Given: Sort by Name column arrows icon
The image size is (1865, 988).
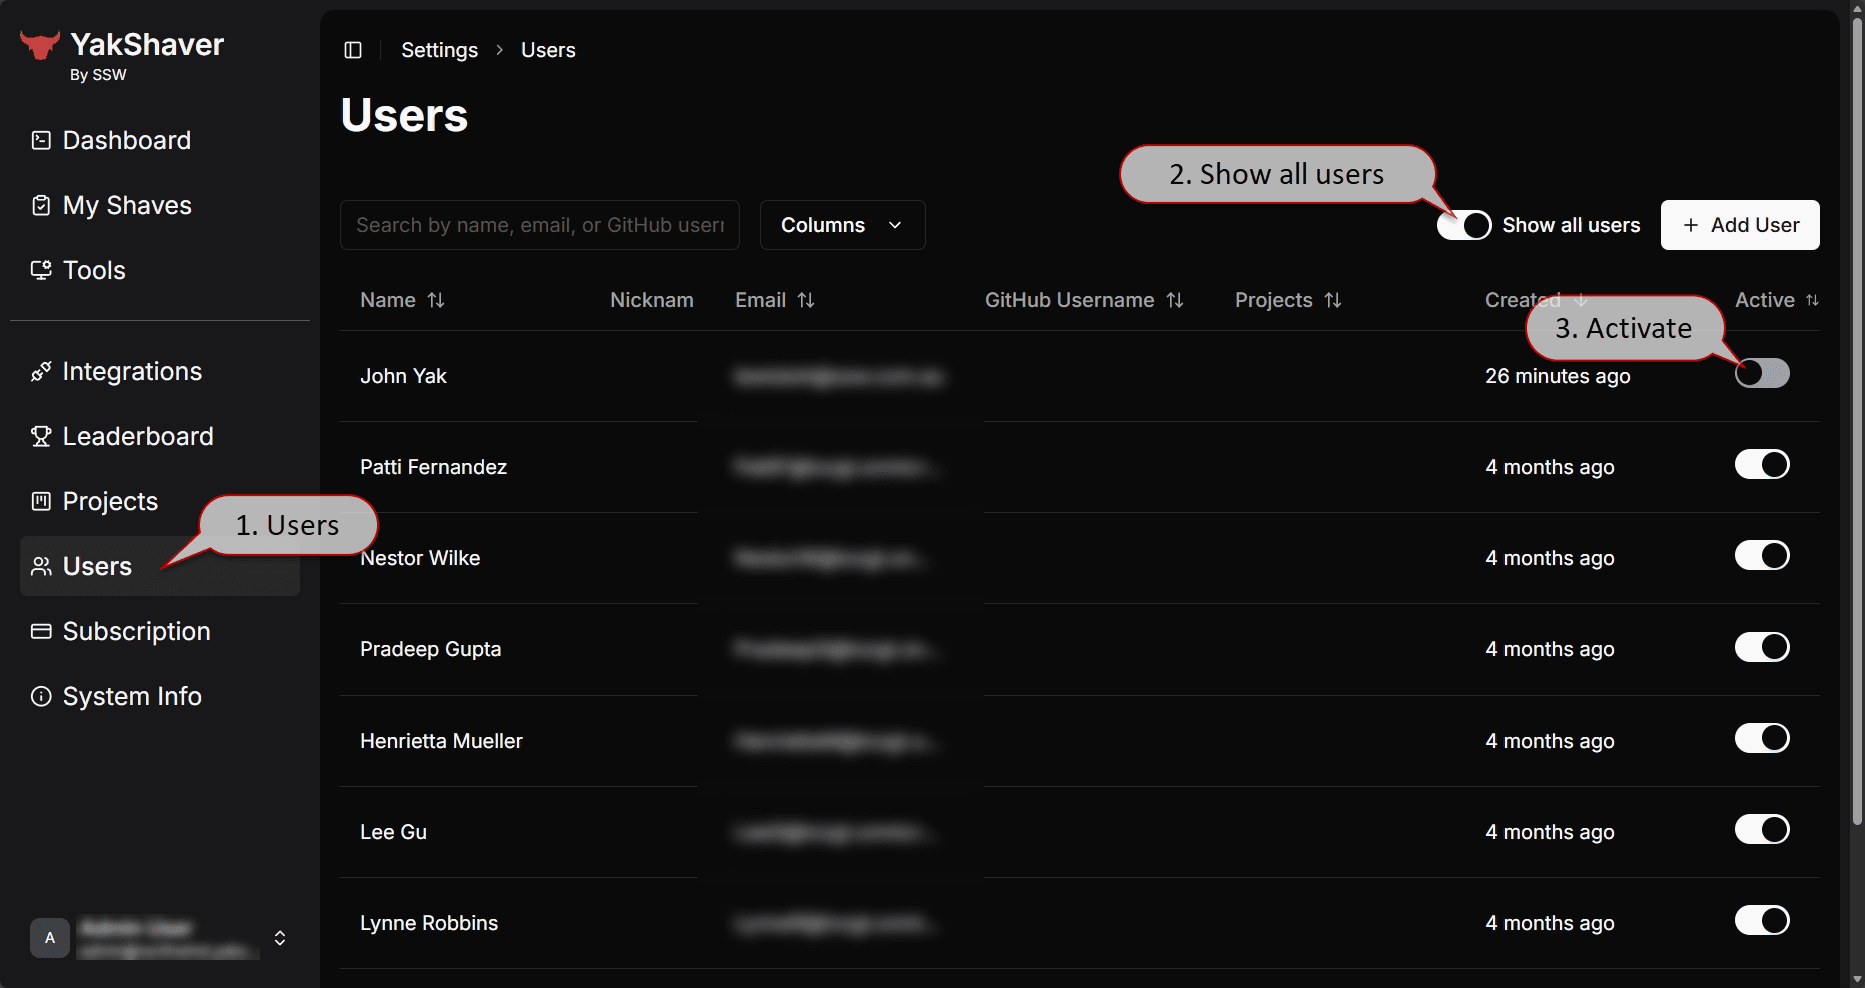Looking at the screenshot, I should pos(436,300).
